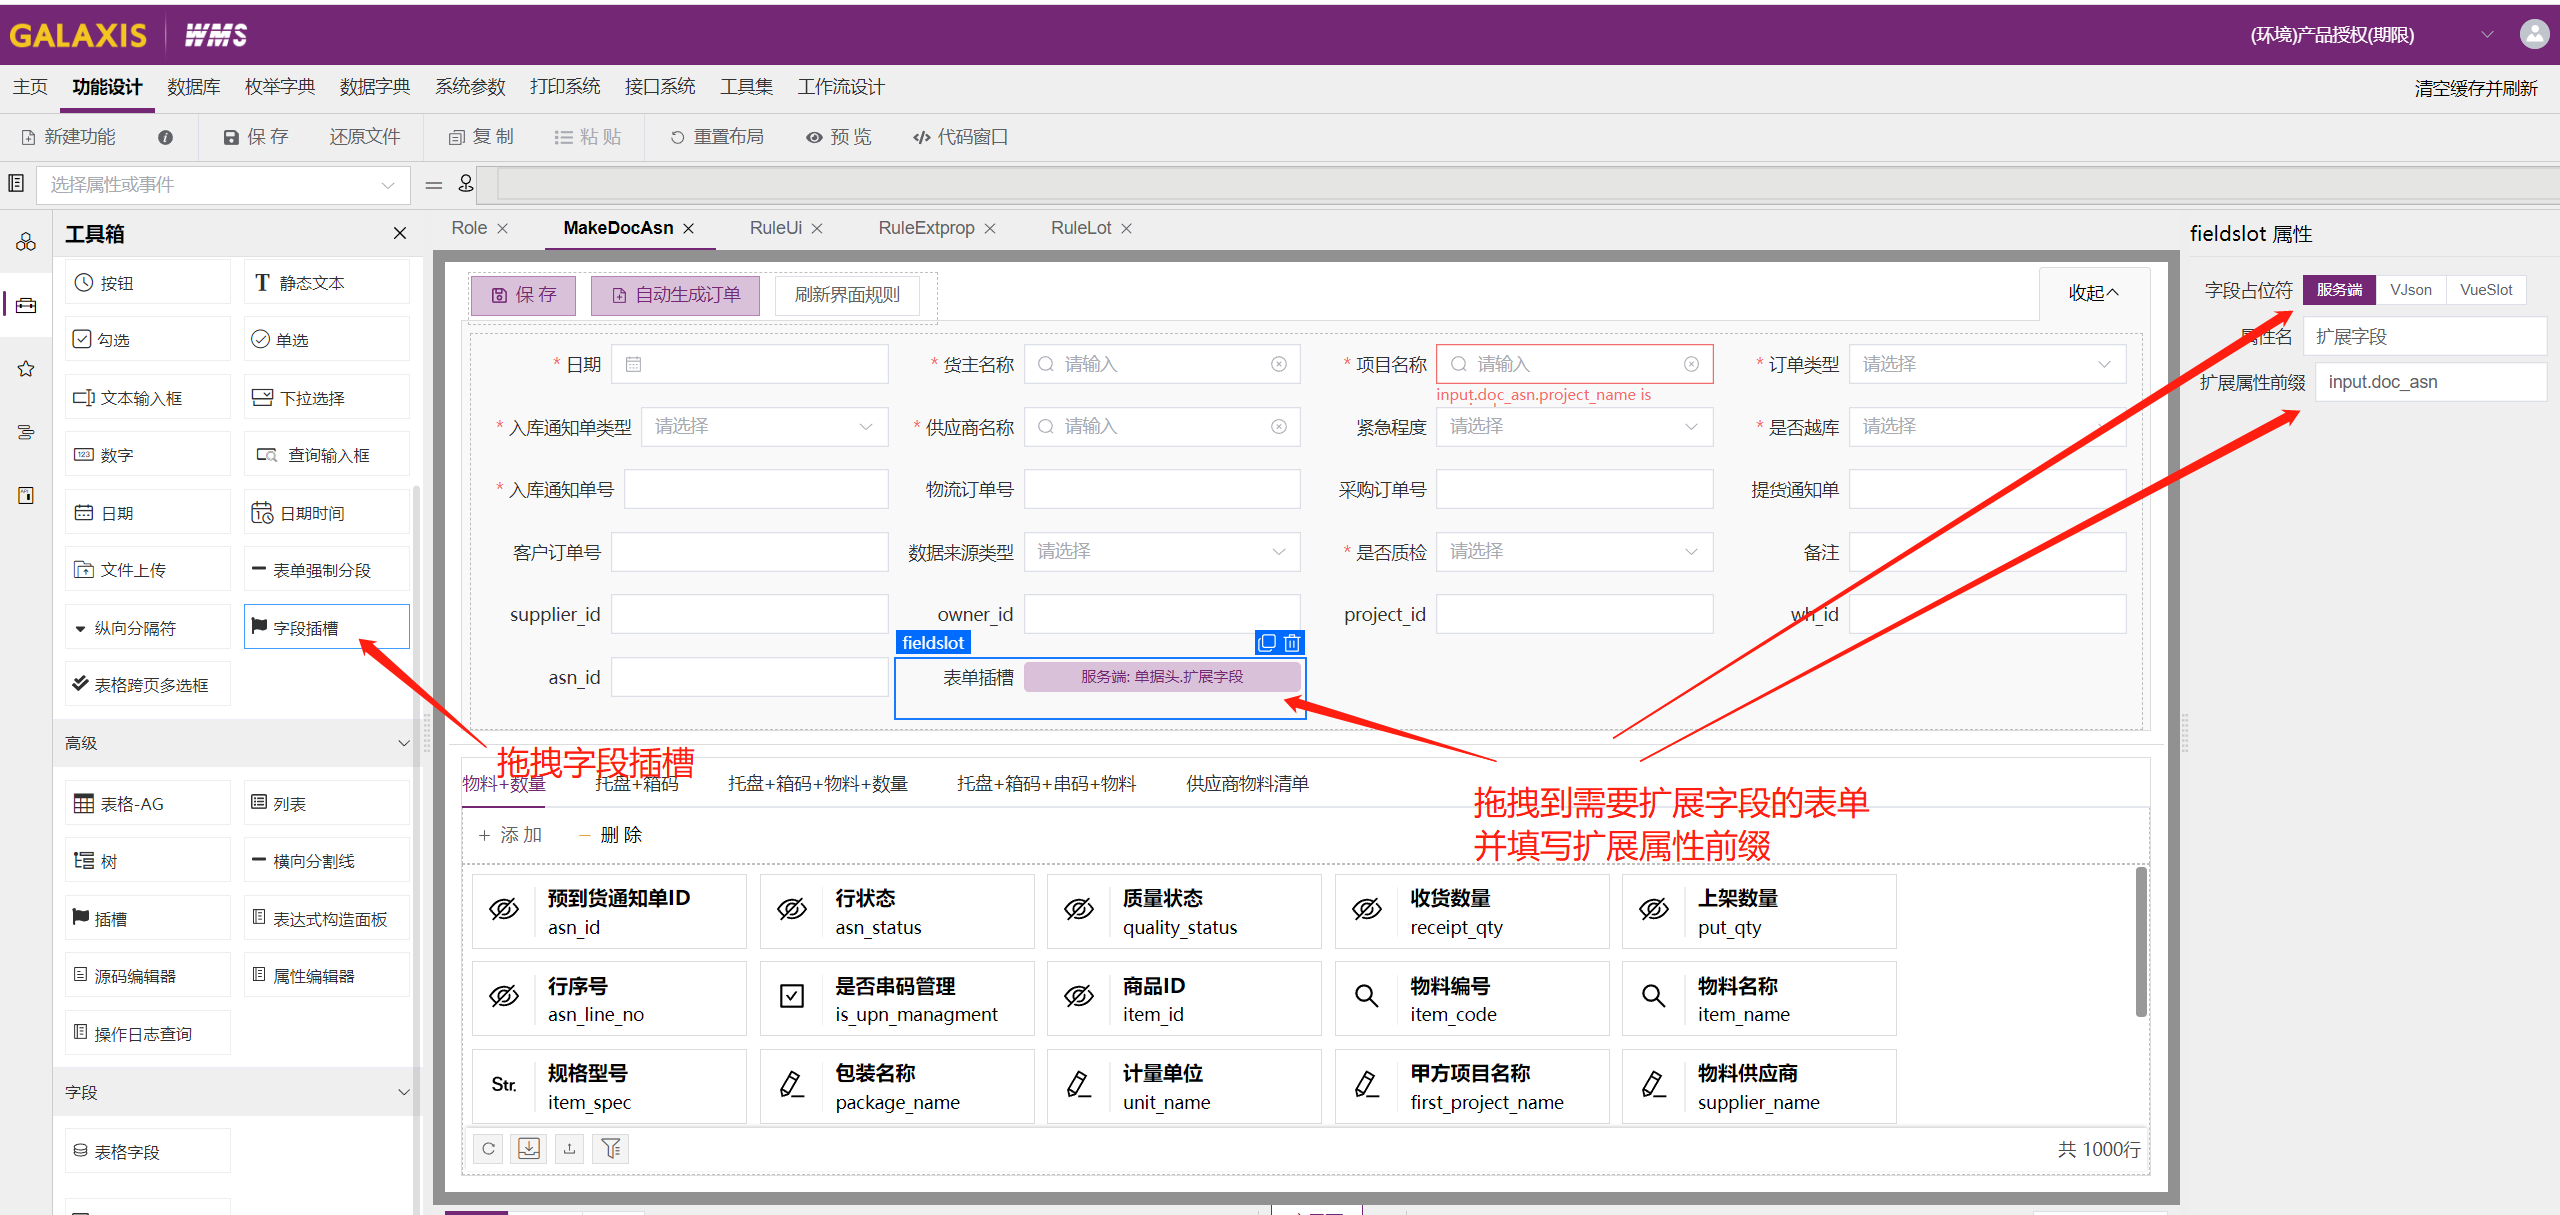The image size is (2560, 1215).
Task: Click the refresh icon under the table
Action: click(x=488, y=1149)
